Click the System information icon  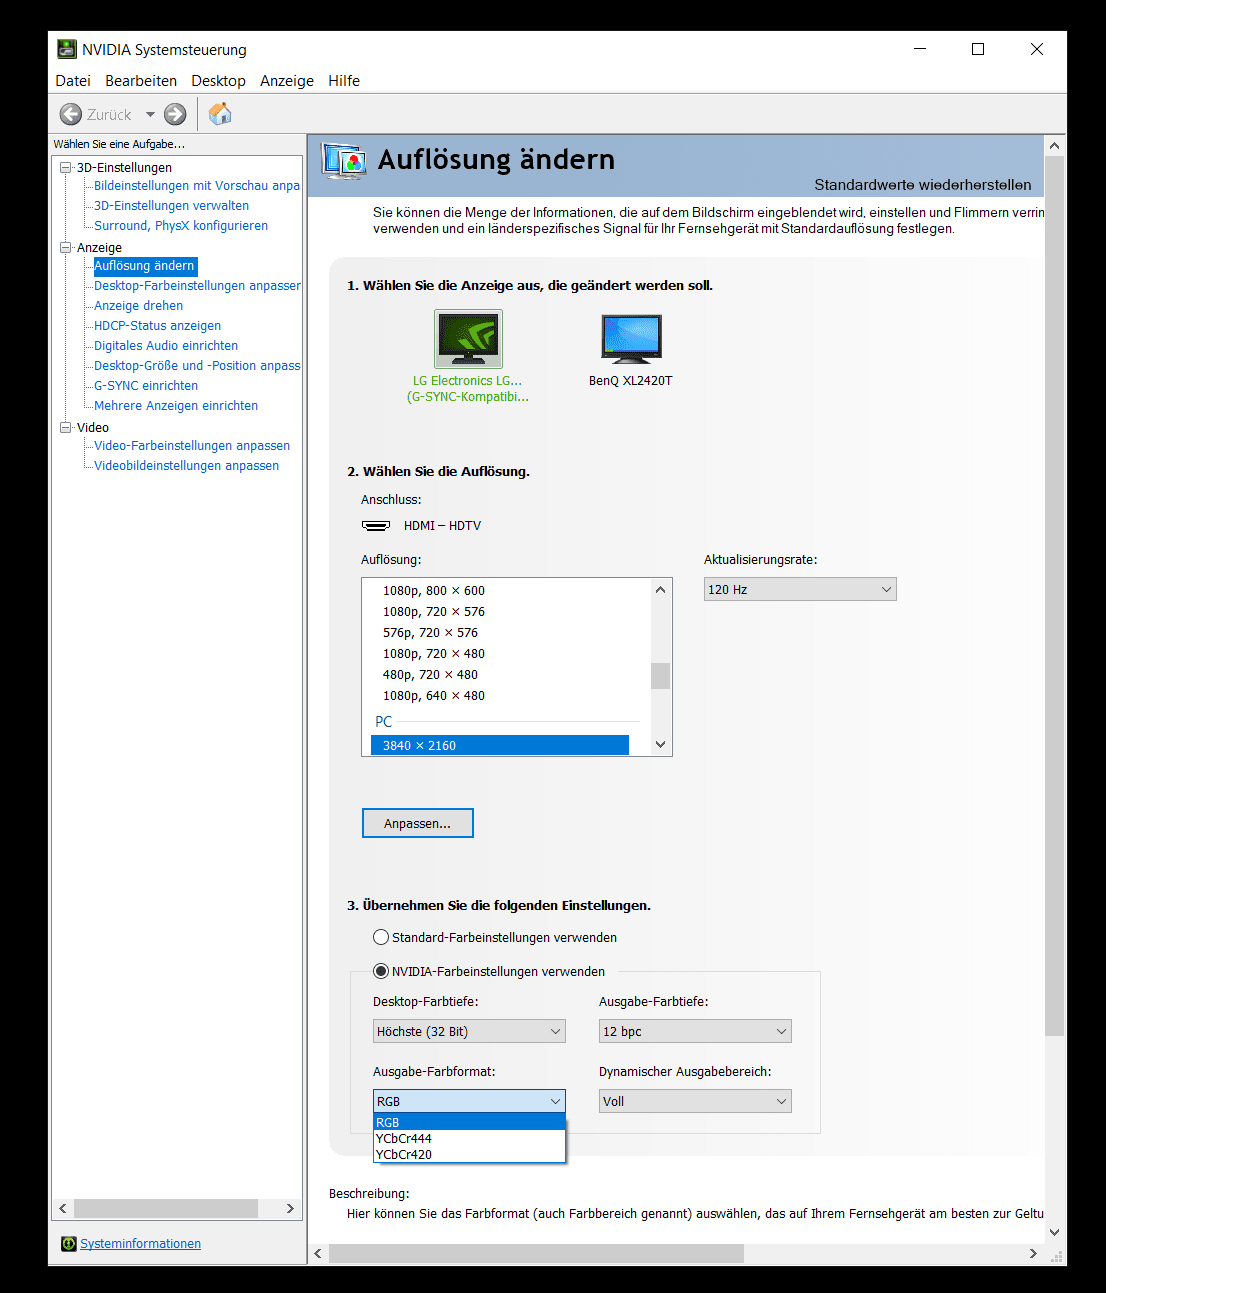(68, 1244)
